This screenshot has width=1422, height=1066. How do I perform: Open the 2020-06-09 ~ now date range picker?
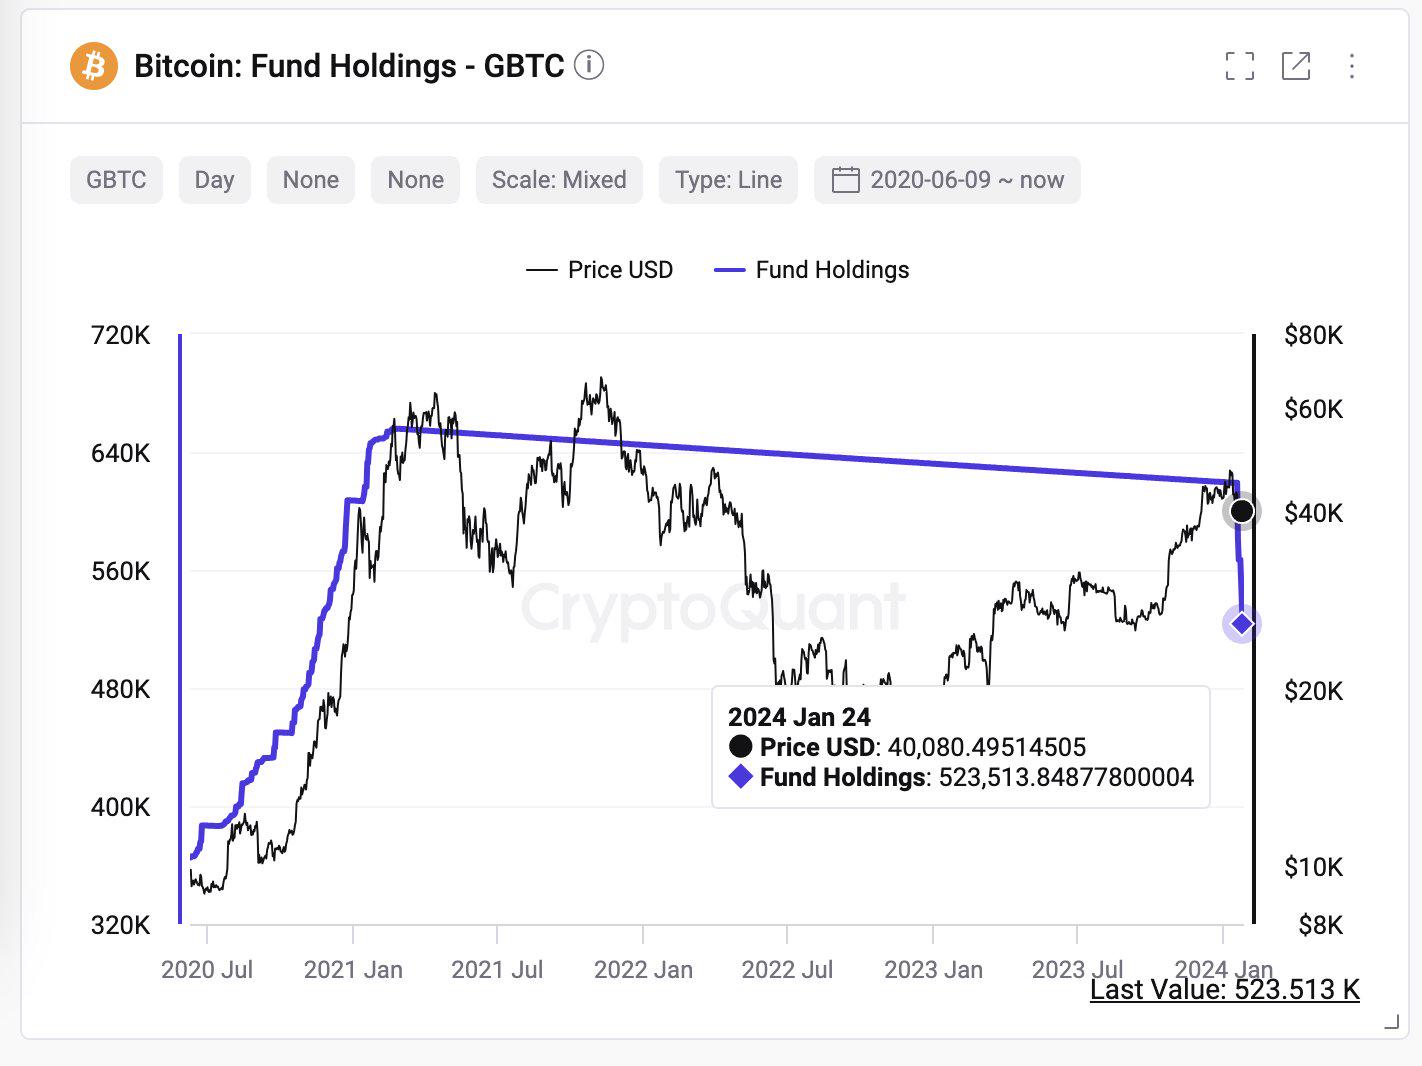click(946, 180)
